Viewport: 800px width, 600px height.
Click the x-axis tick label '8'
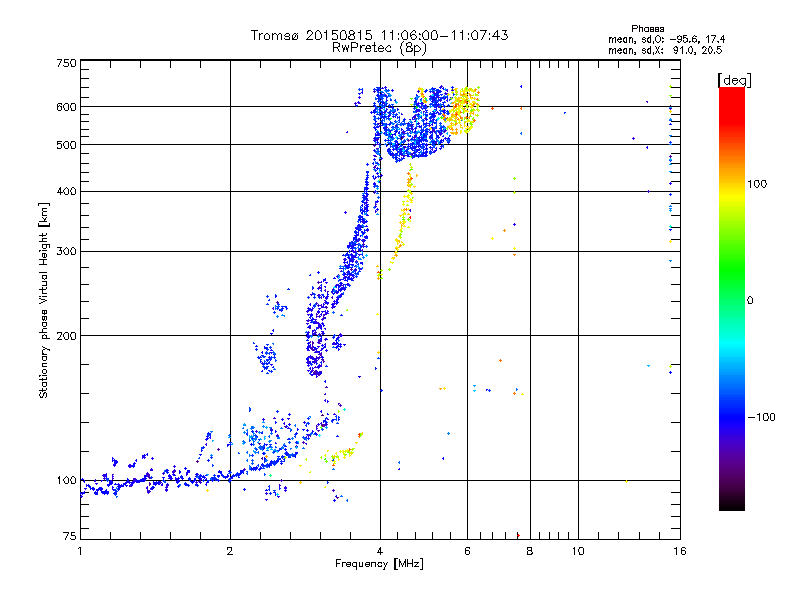coord(530,551)
